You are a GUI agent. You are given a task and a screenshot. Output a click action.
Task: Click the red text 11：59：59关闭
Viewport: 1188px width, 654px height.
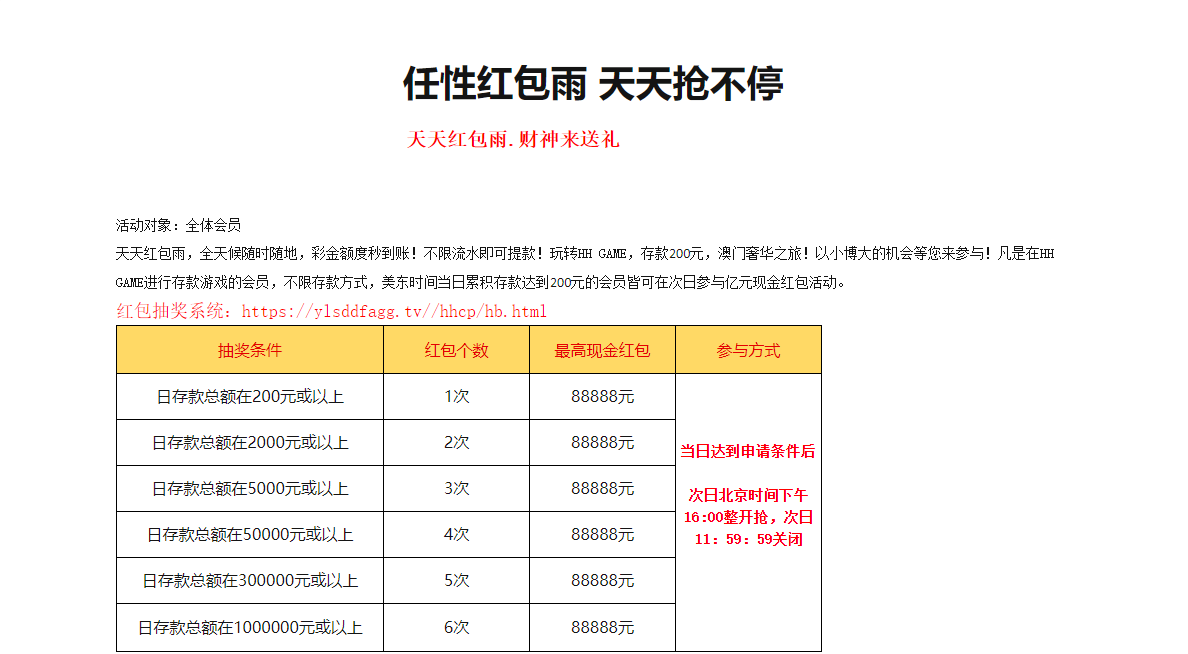(x=749, y=540)
